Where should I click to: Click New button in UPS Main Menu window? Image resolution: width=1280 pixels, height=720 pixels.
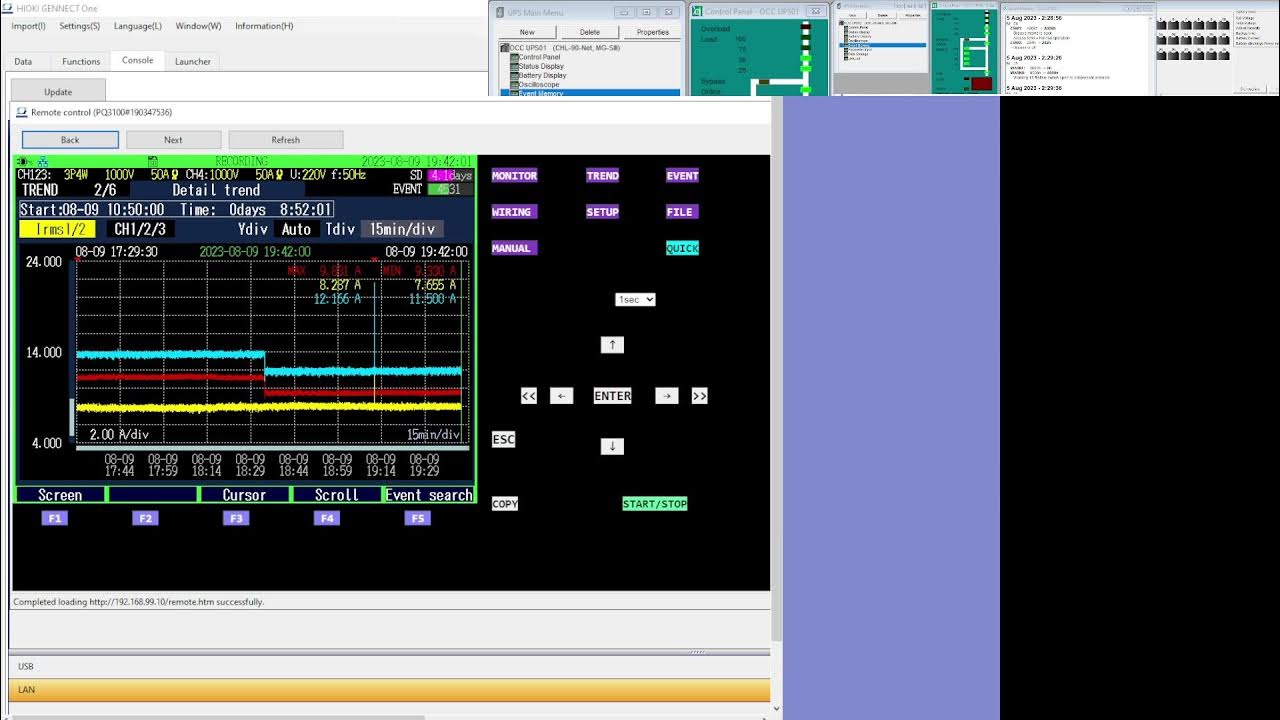click(x=527, y=32)
